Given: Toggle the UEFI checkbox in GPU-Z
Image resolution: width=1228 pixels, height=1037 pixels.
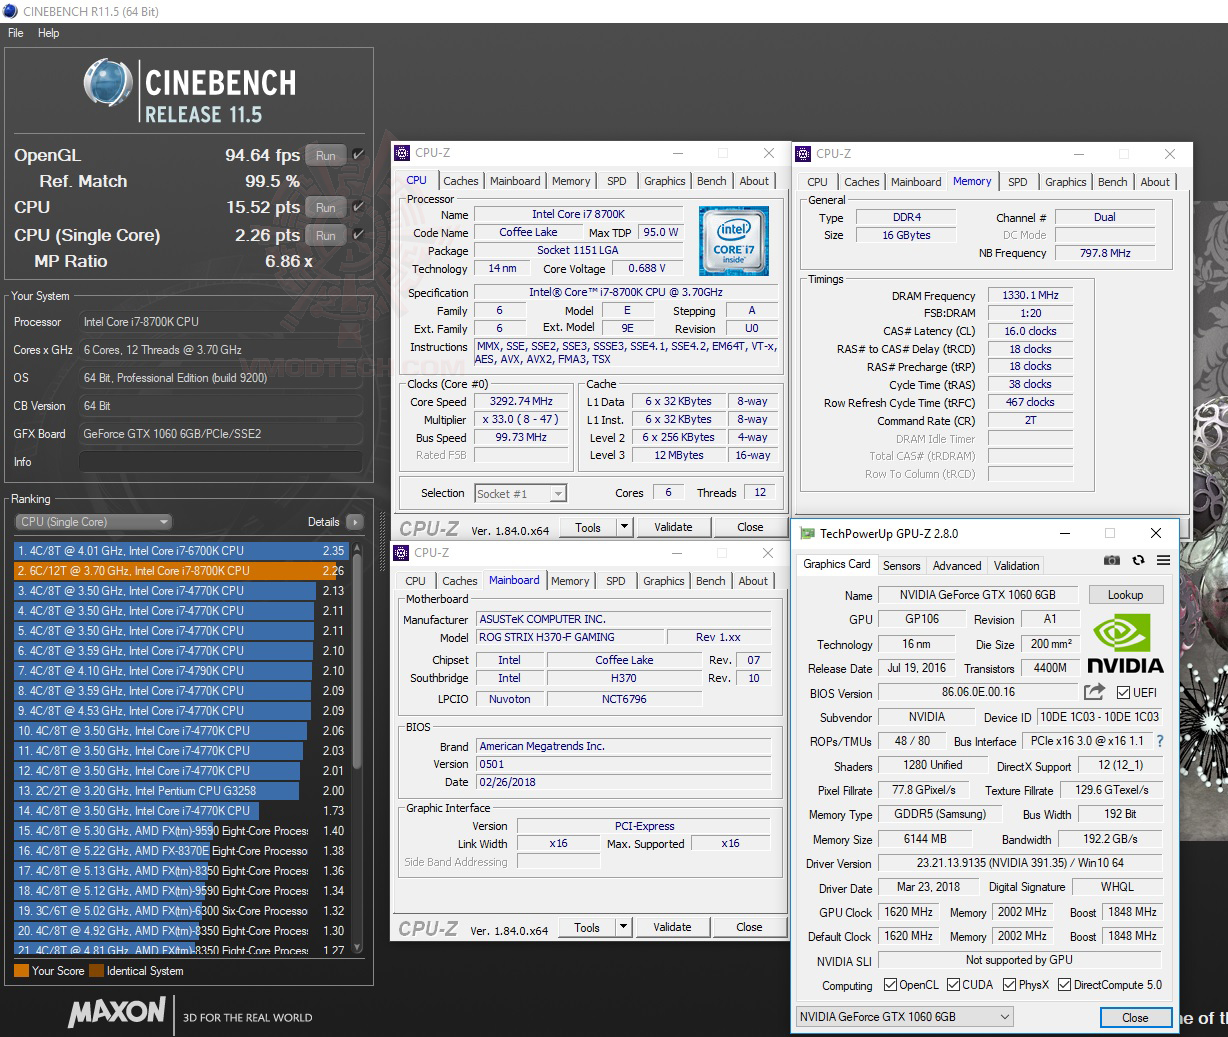Looking at the screenshot, I should pos(1124,692).
